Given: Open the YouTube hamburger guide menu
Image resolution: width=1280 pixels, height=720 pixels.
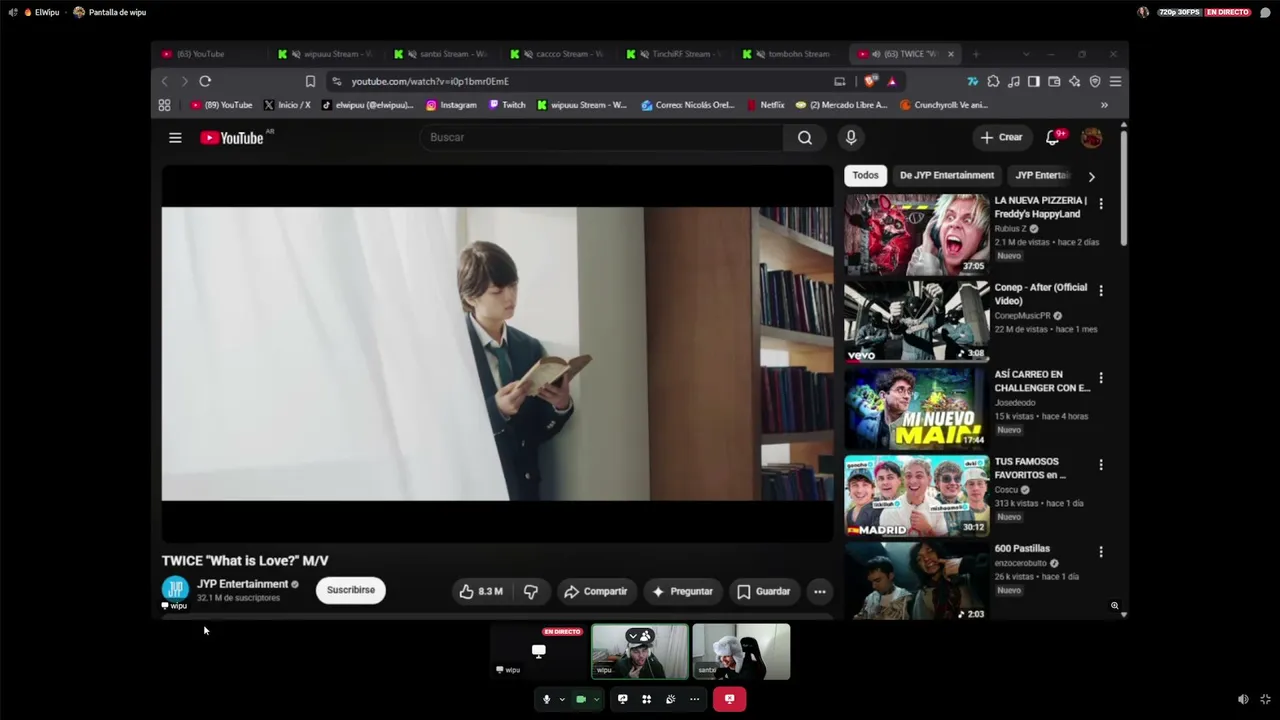Looking at the screenshot, I should pos(175,138).
